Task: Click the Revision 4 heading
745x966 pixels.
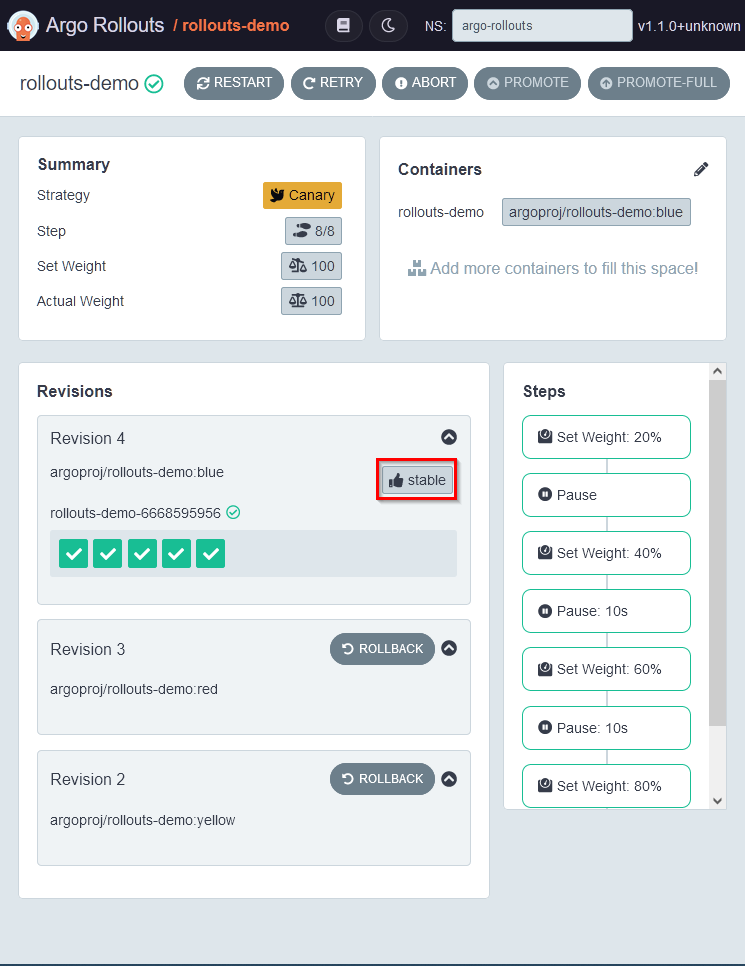Action: coord(88,438)
